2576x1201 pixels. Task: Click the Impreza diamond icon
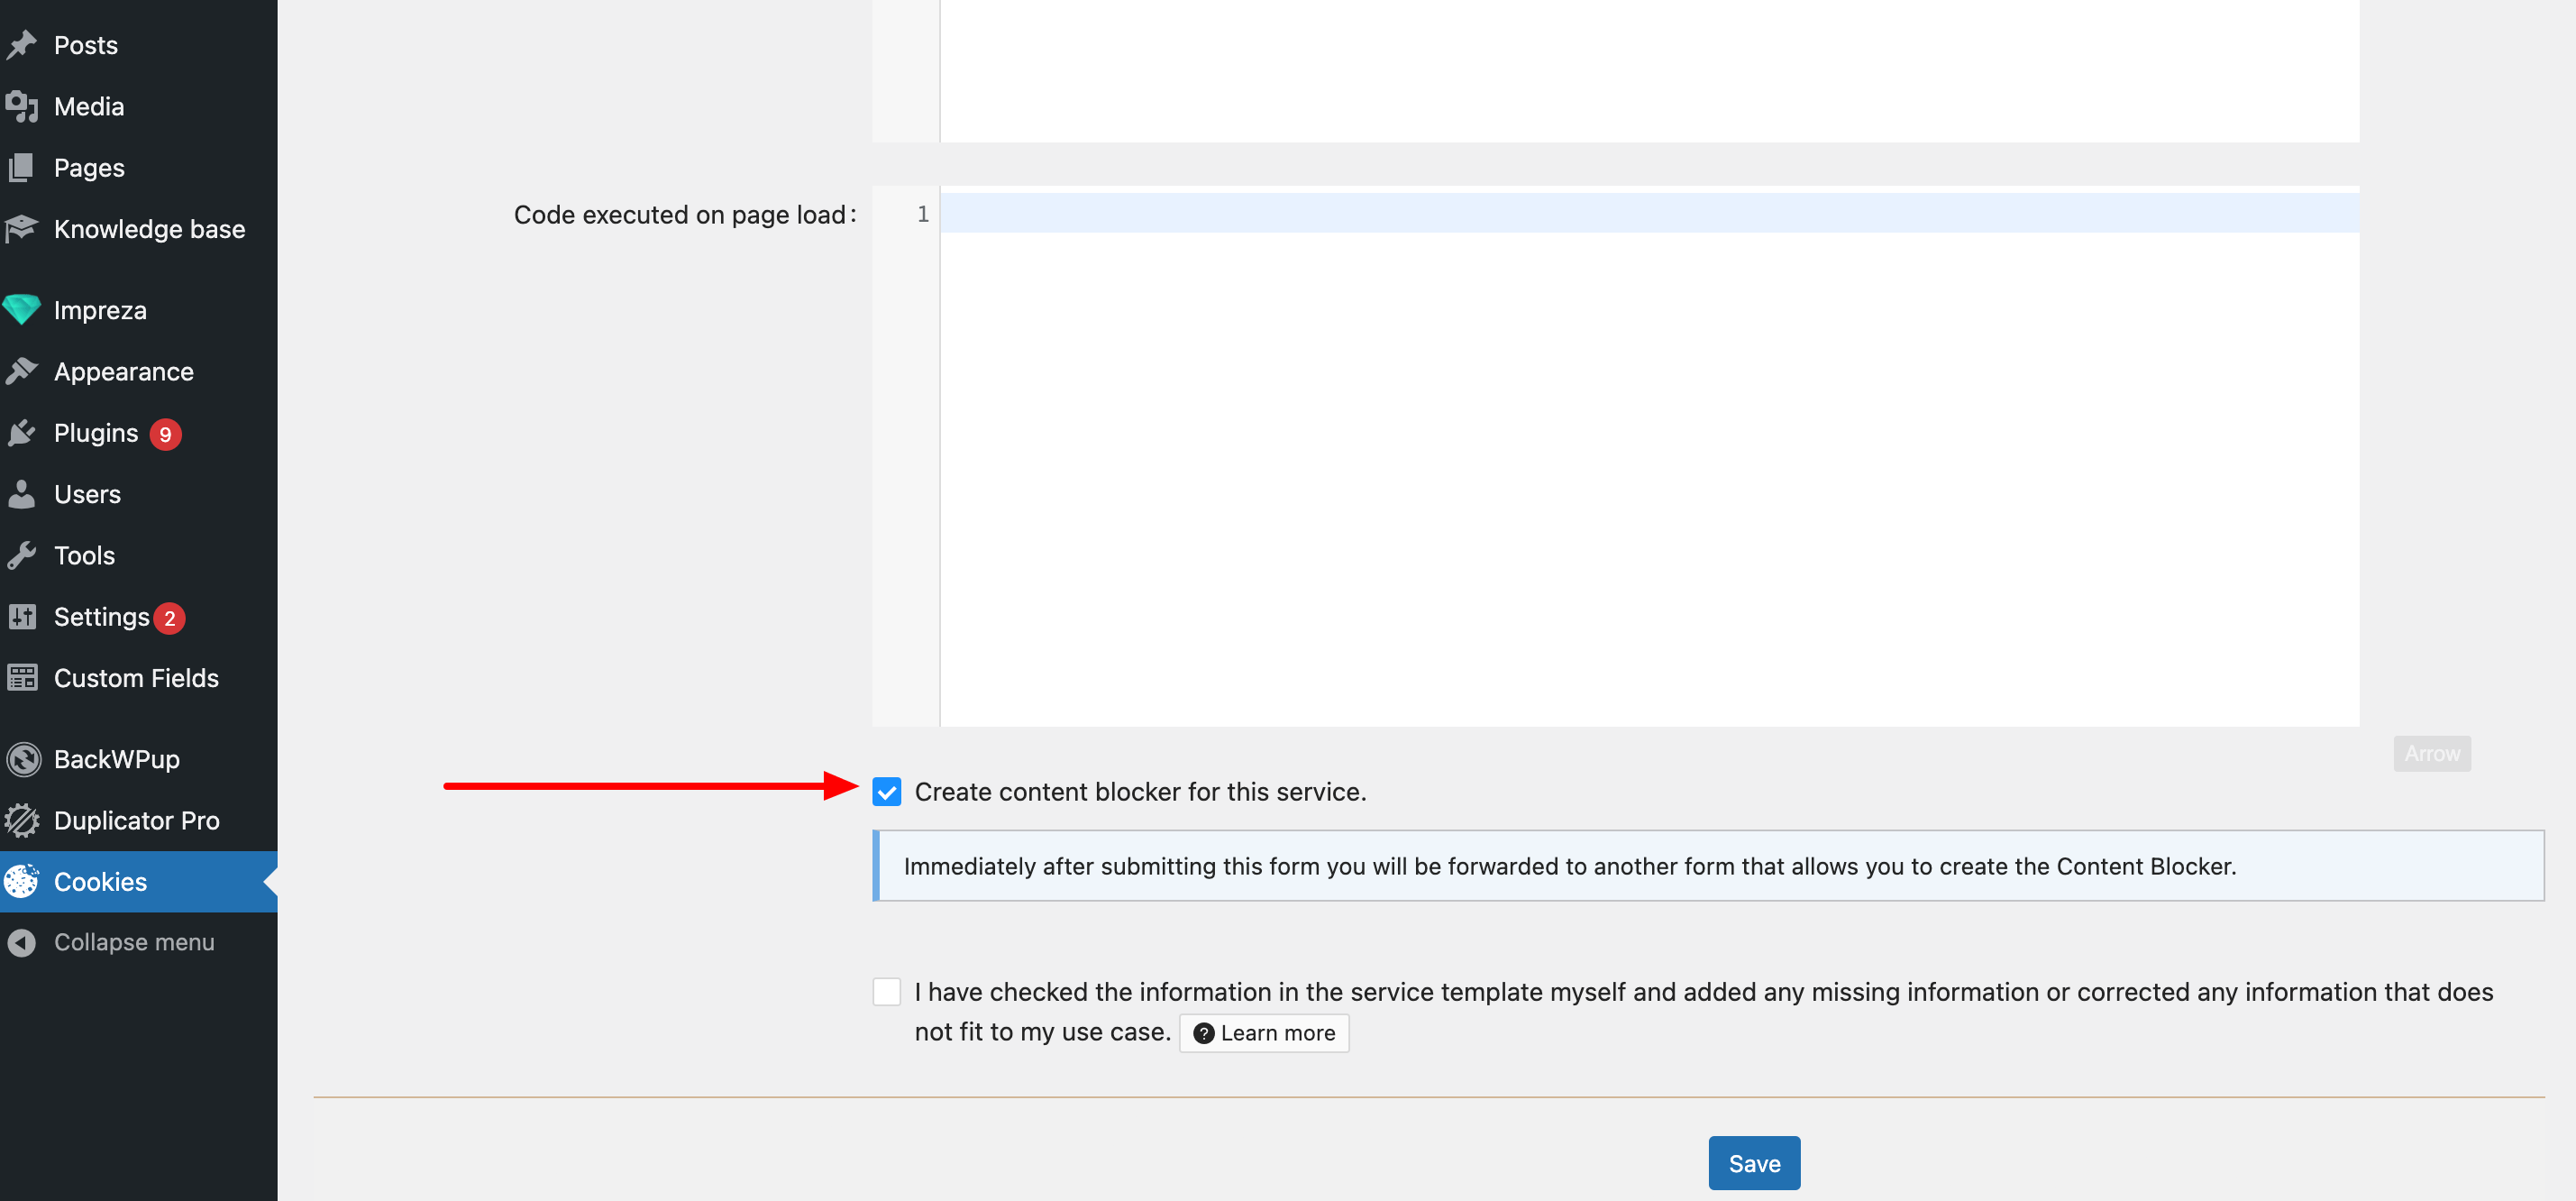[22, 310]
